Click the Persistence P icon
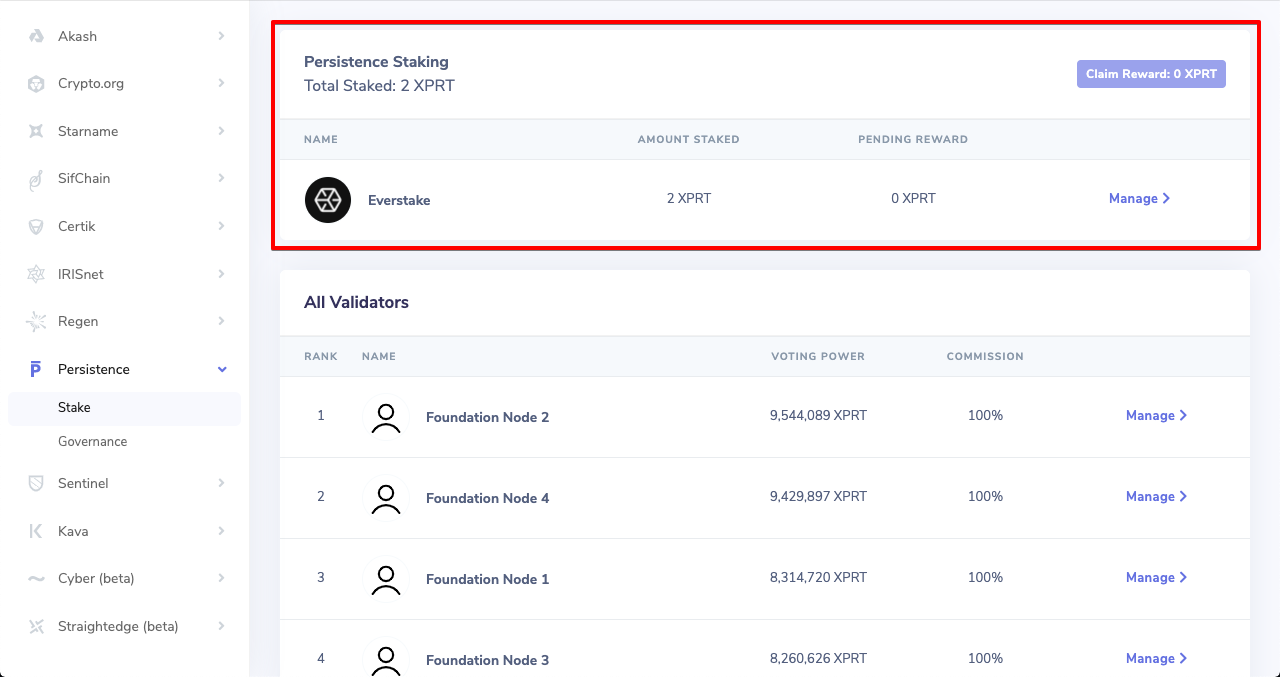 point(36,369)
